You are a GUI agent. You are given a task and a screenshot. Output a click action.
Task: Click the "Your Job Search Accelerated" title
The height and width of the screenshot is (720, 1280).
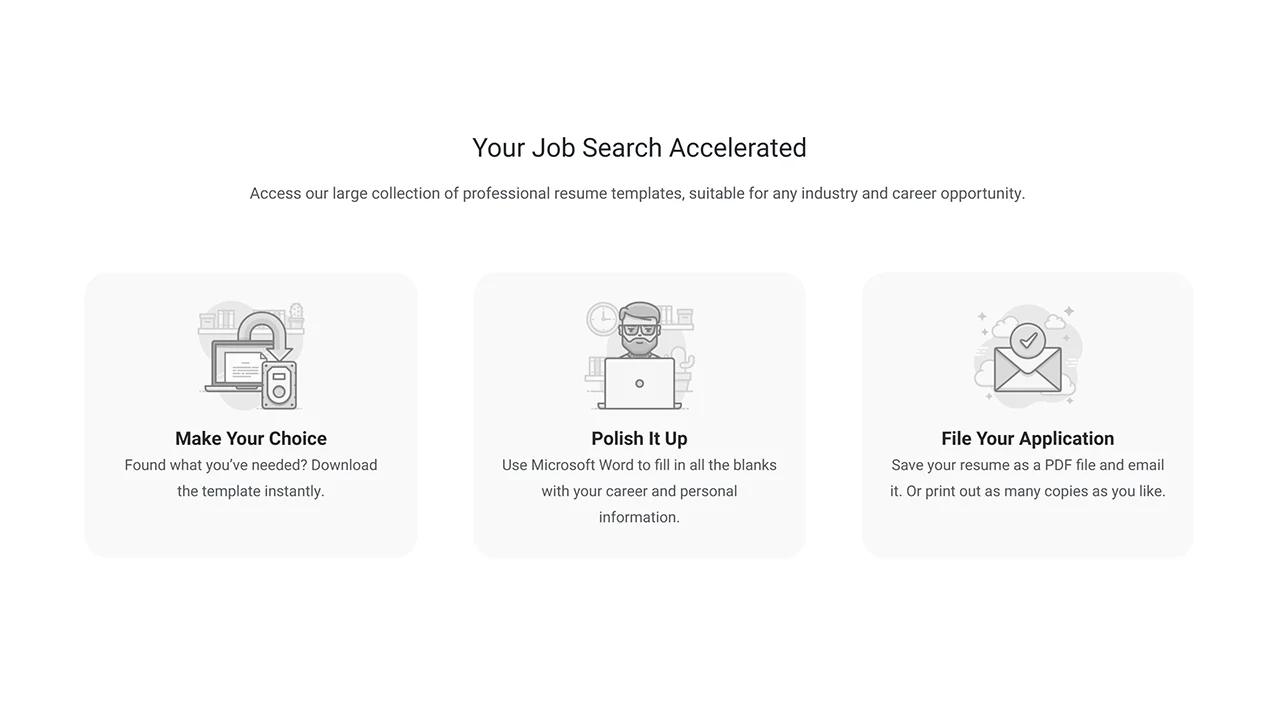pos(639,148)
